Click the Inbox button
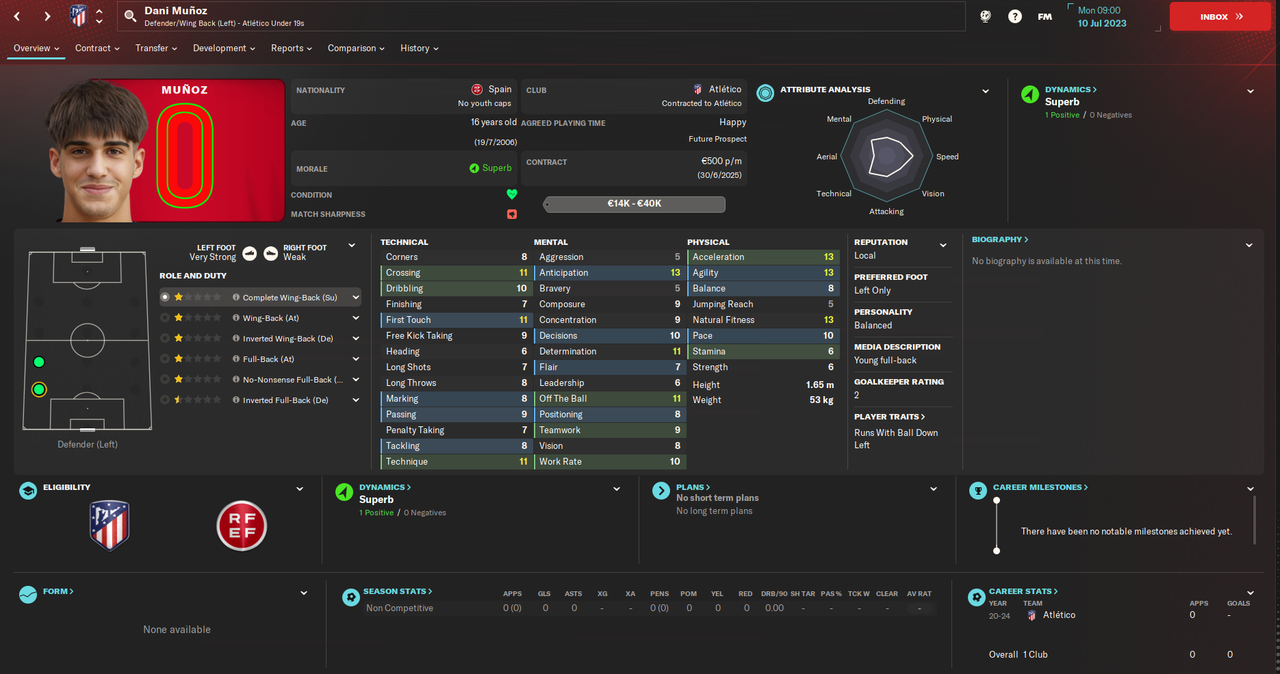The width and height of the screenshot is (1280, 674). [1220, 16]
